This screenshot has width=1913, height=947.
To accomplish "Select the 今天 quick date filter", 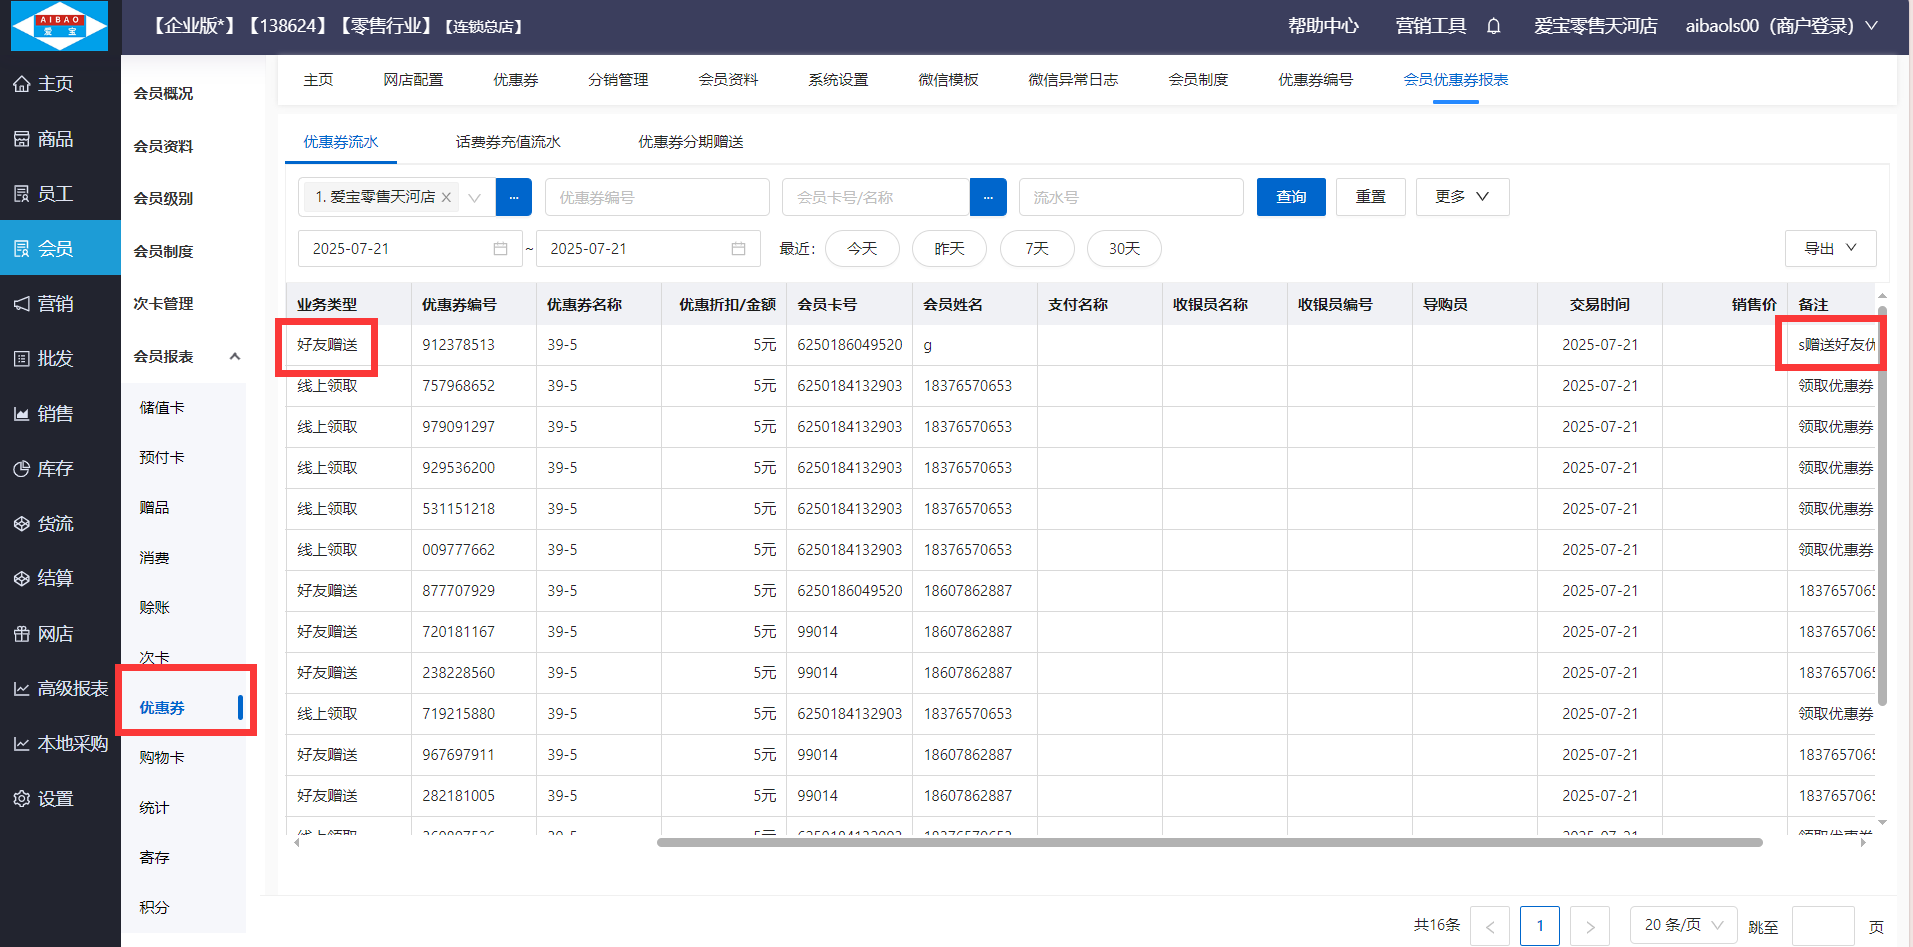I will (861, 249).
